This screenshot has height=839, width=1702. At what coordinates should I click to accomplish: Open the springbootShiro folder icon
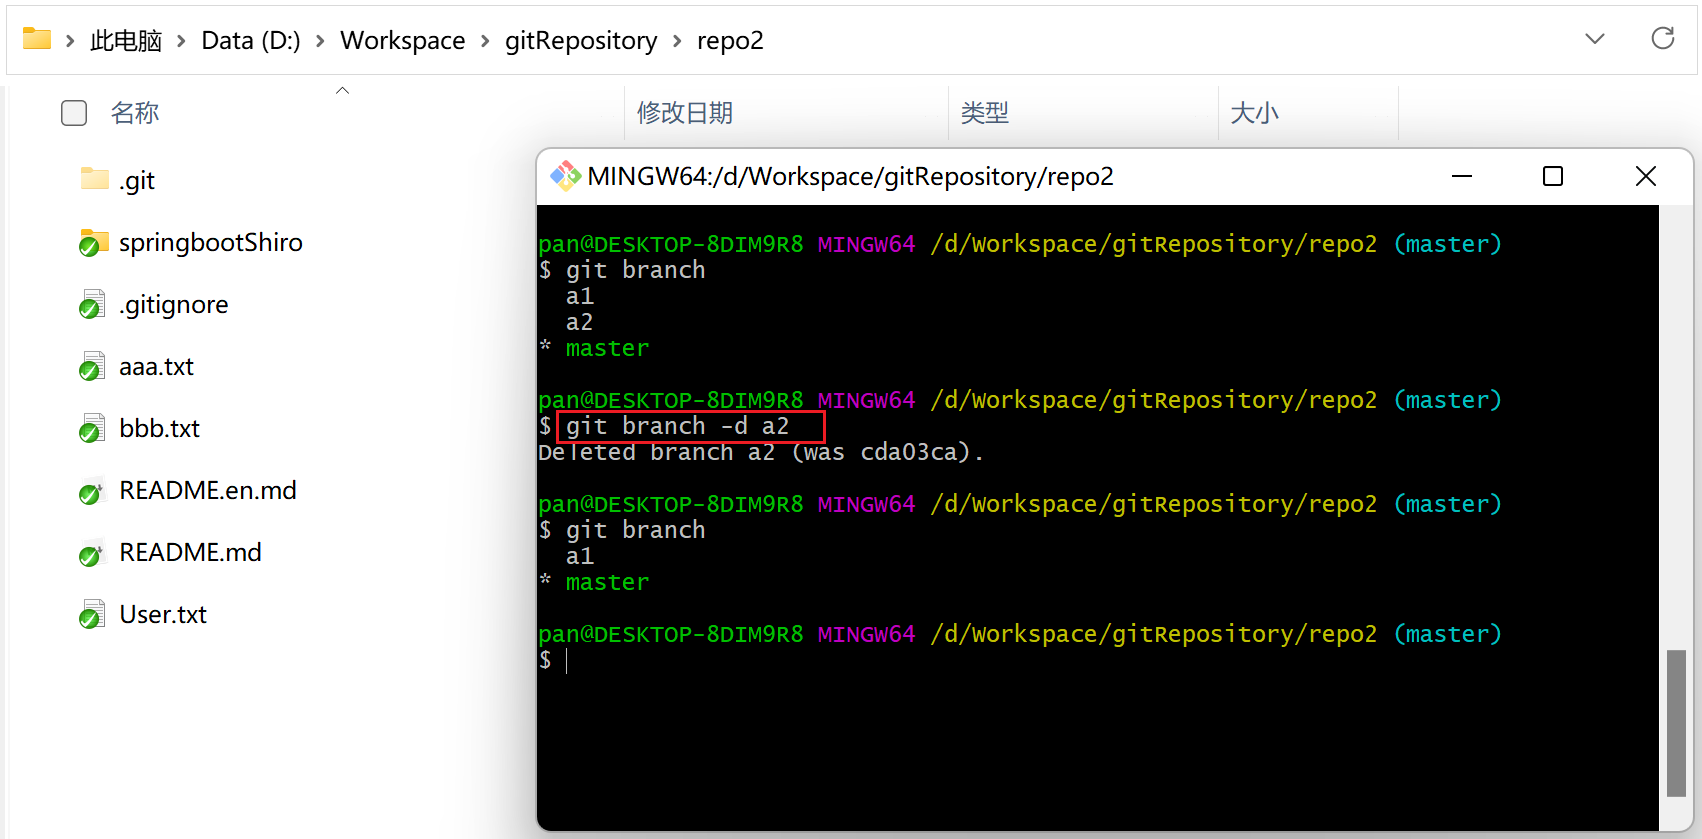pos(94,243)
